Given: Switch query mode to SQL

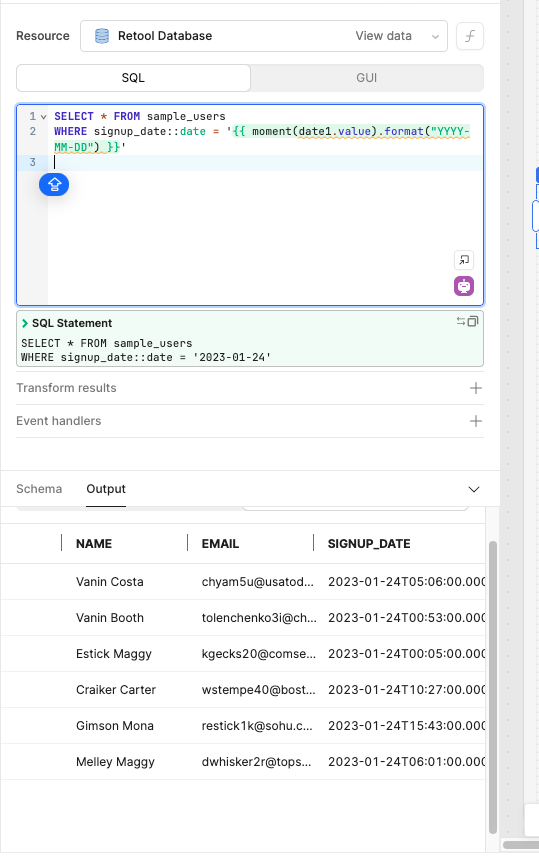Looking at the screenshot, I should [x=133, y=78].
